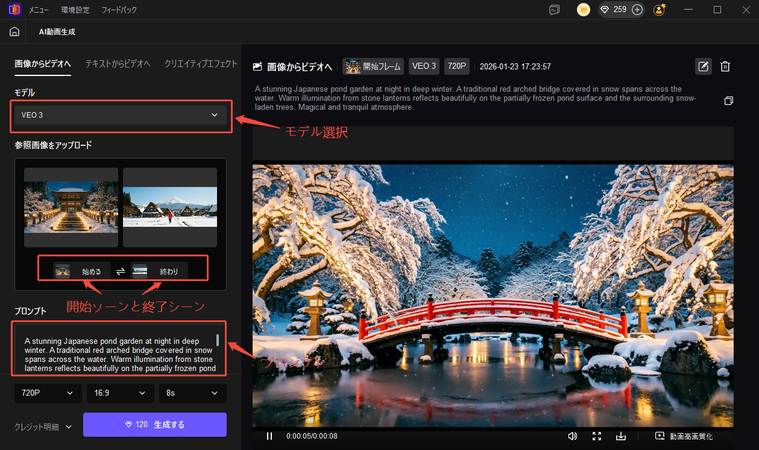
Task: Open the user account profile icon
Action: (x=659, y=10)
